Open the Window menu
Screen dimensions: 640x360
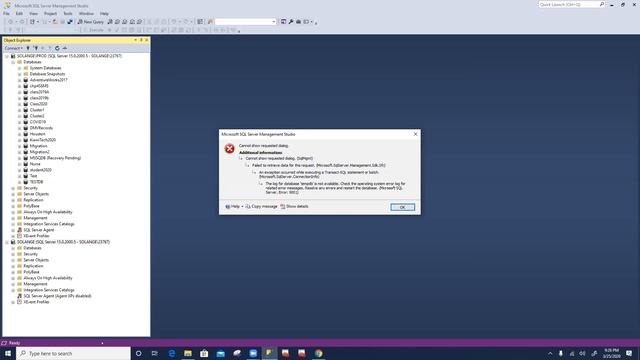[x=86, y=13]
